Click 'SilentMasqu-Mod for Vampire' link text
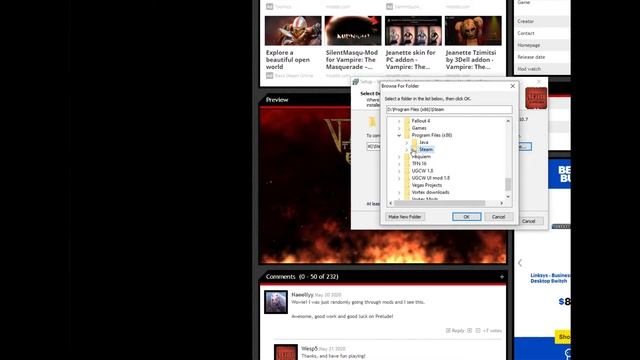Screen dimensions: 640x360 (x=352, y=60)
